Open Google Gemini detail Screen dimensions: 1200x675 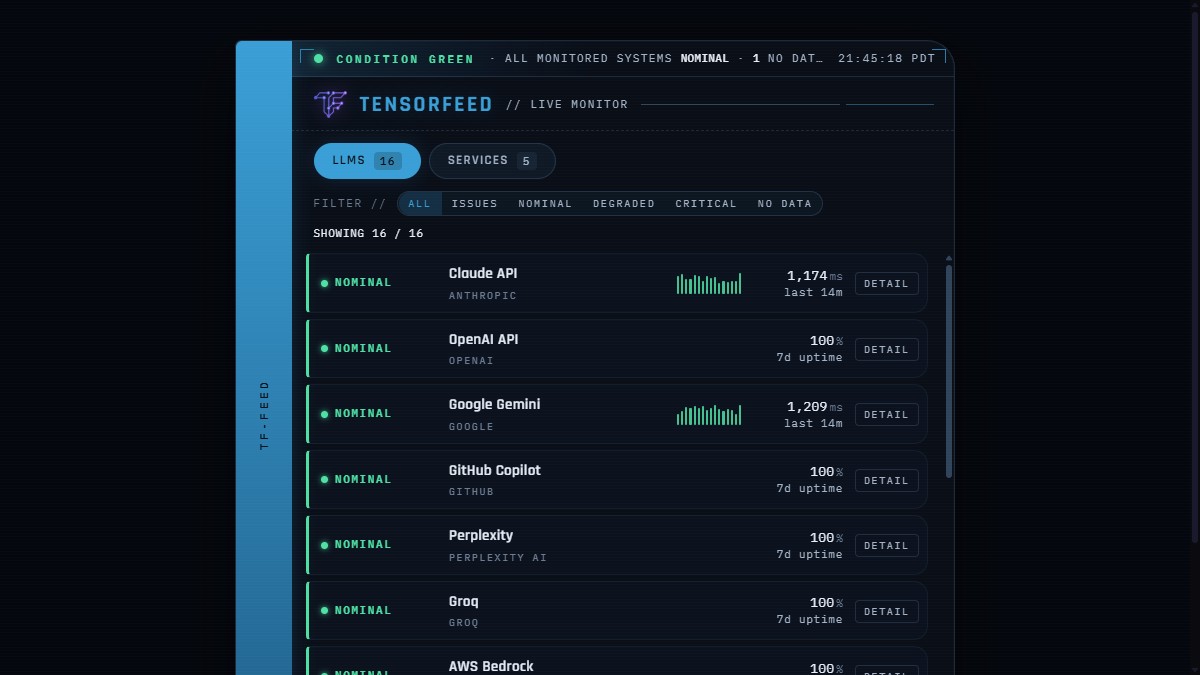pyautogui.click(x=886, y=415)
